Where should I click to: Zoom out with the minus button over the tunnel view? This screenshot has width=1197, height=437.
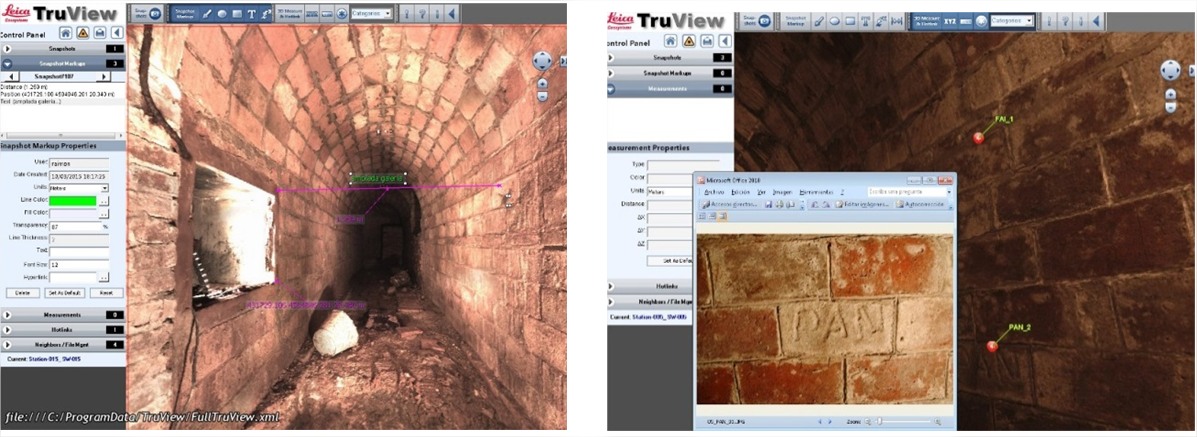pos(542,95)
